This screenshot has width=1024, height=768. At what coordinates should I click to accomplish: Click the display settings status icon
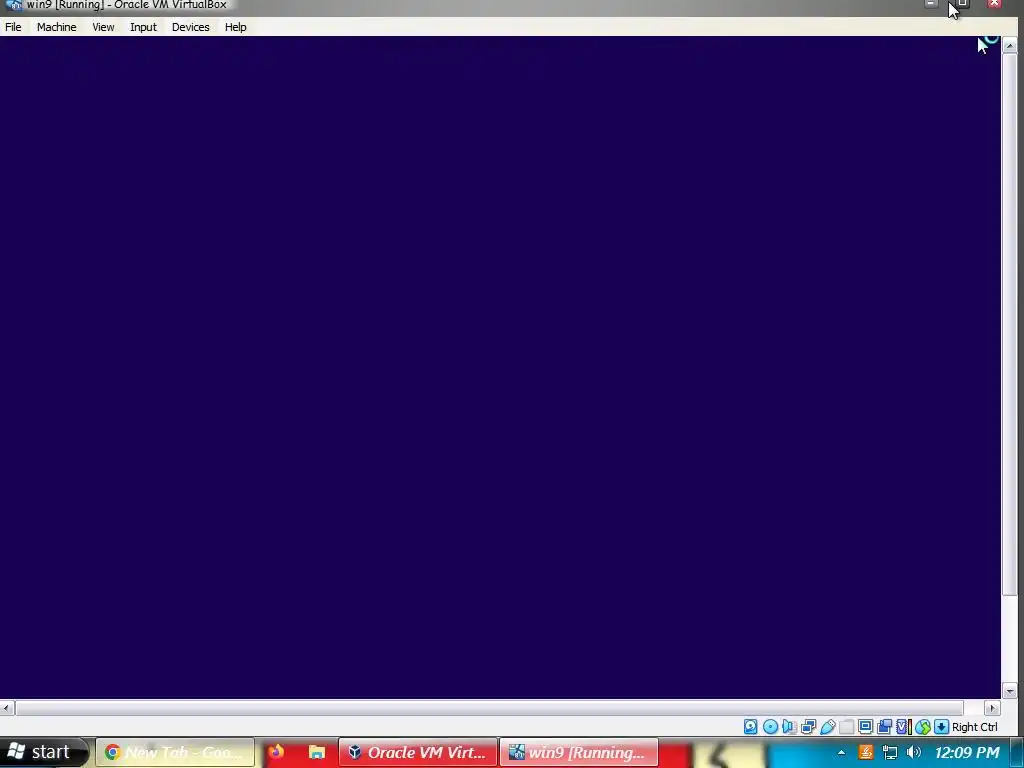point(866,727)
